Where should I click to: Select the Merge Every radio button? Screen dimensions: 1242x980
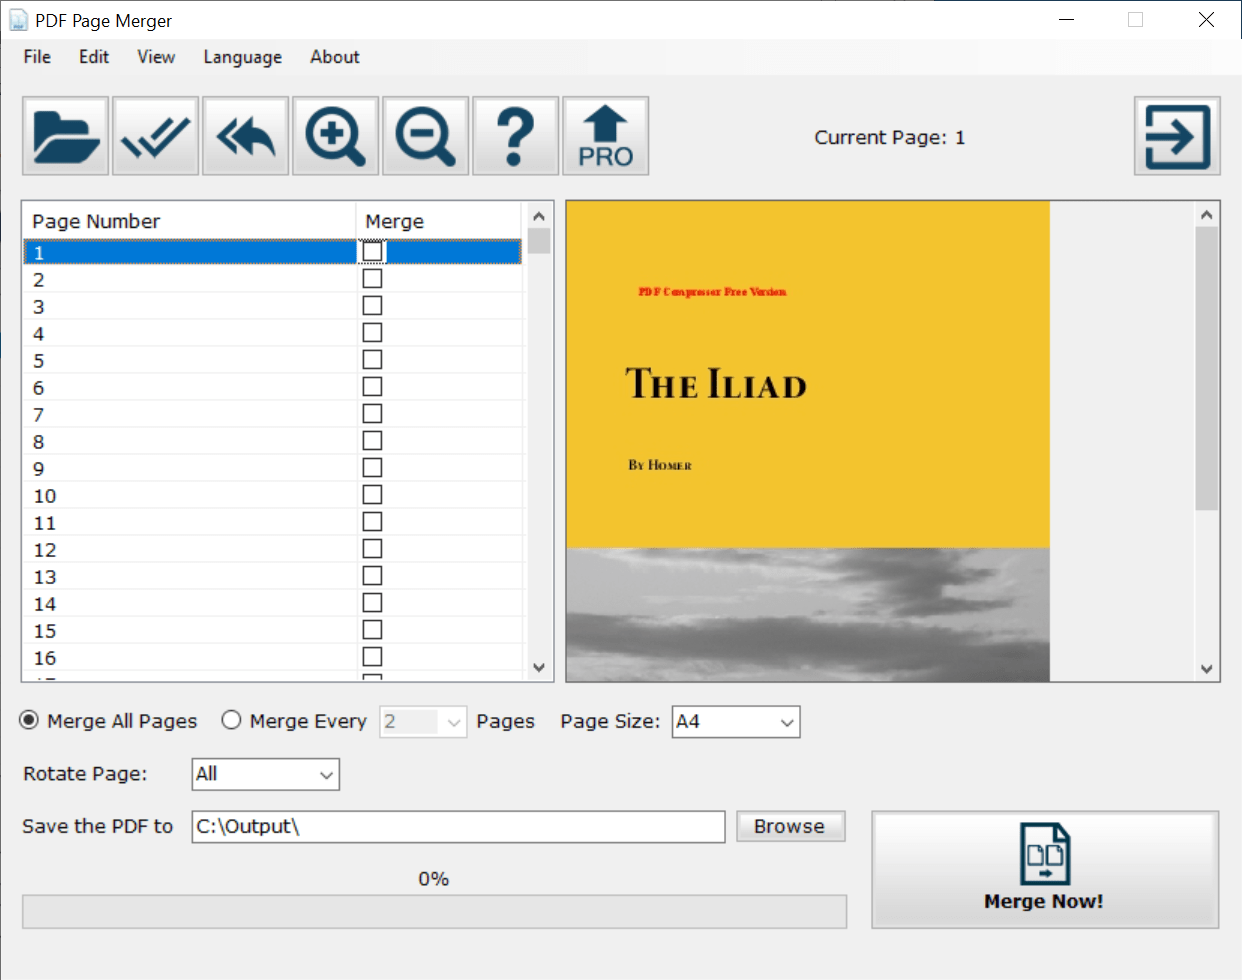[x=231, y=720]
